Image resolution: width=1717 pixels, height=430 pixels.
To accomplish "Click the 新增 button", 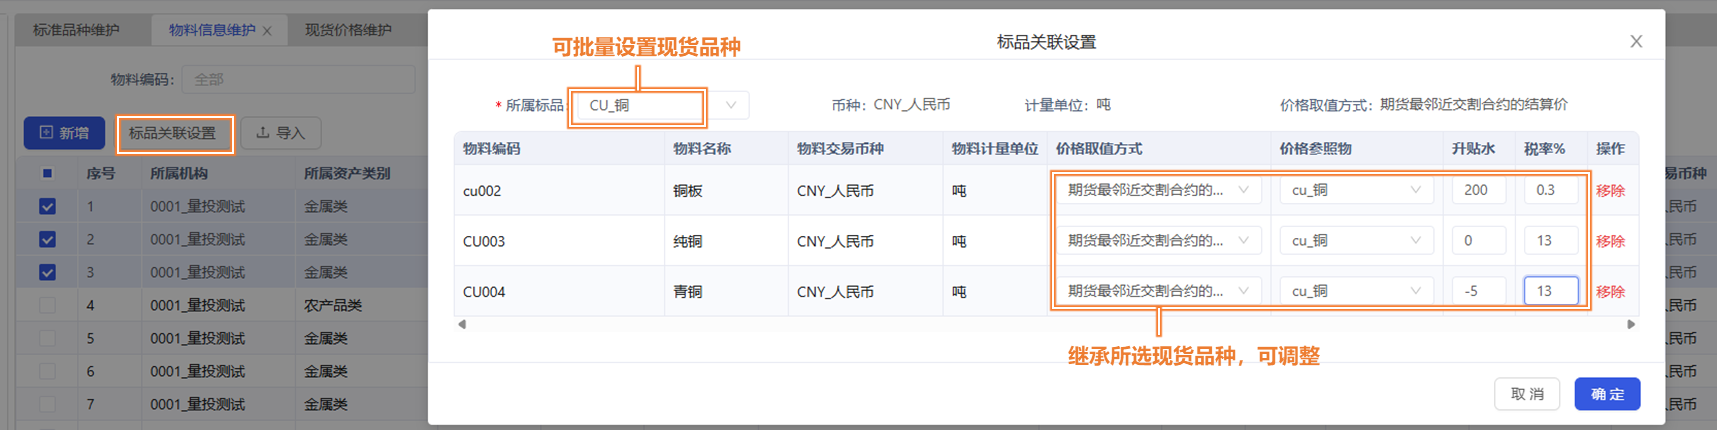I will point(64,133).
